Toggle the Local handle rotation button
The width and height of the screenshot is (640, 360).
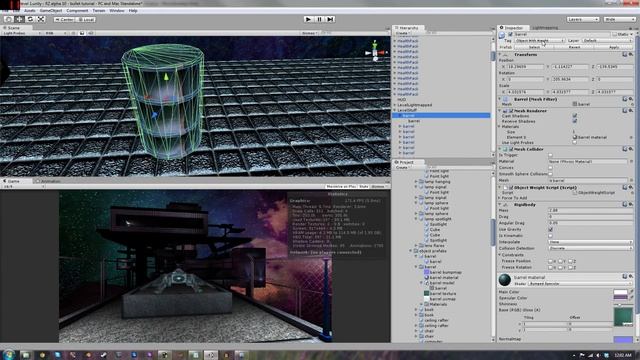[86, 20]
